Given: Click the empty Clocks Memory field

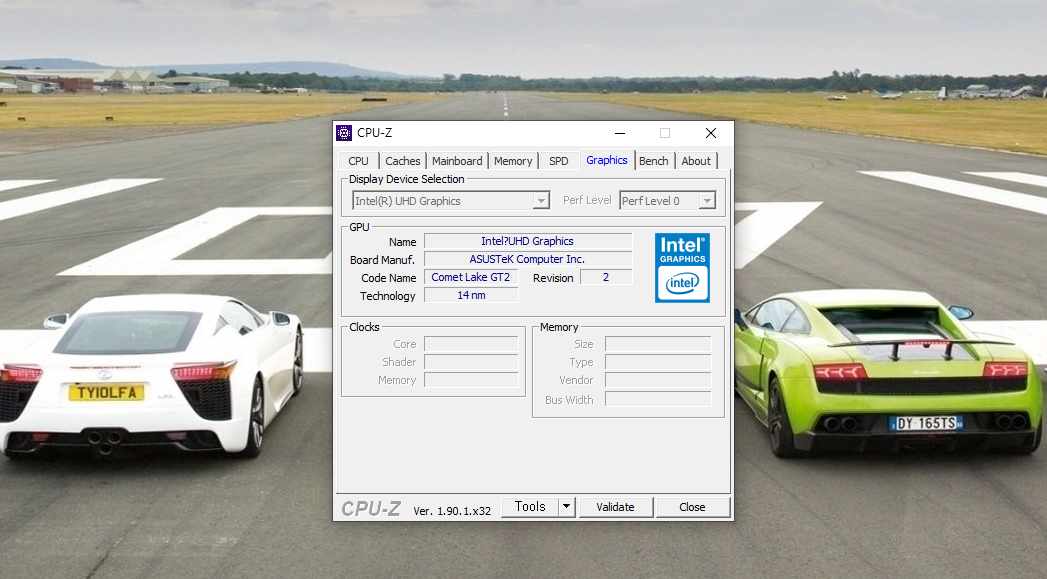Looking at the screenshot, I should (x=471, y=380).
